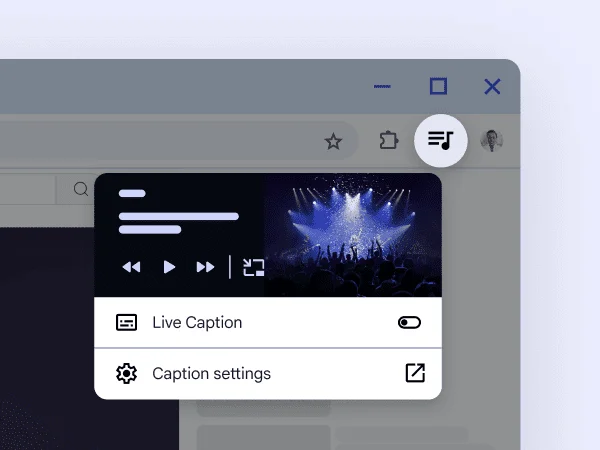Open the Extensions puzzle icon
Viewport: 600px width, 450px height.
(388, 141)
